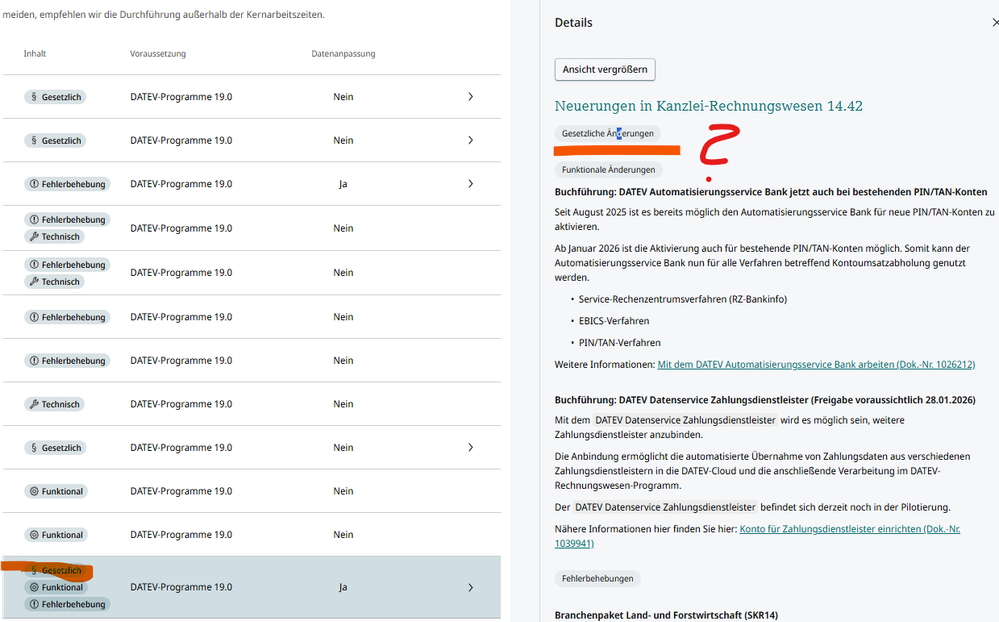Click the PIN/TAN-Verfahren bullet item
The image size is (999, 622).
point(619,342)
